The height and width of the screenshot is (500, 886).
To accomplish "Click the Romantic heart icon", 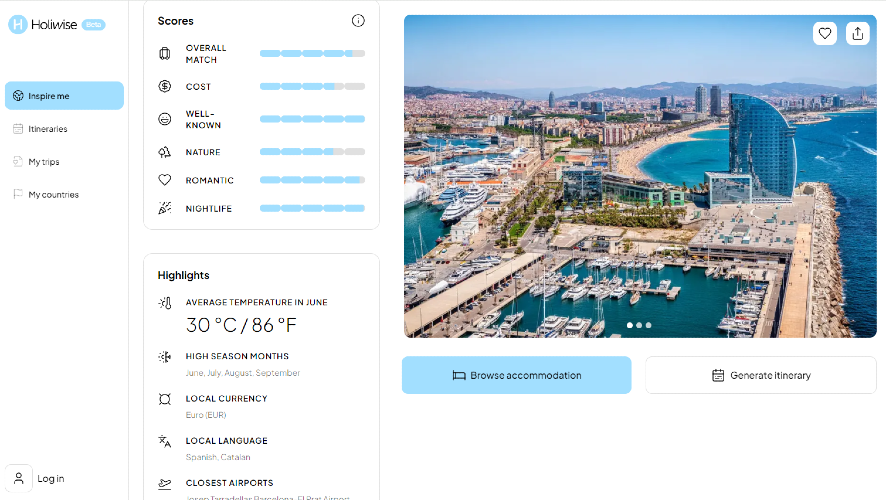I will pyautogui.click(x=164, y=180).
